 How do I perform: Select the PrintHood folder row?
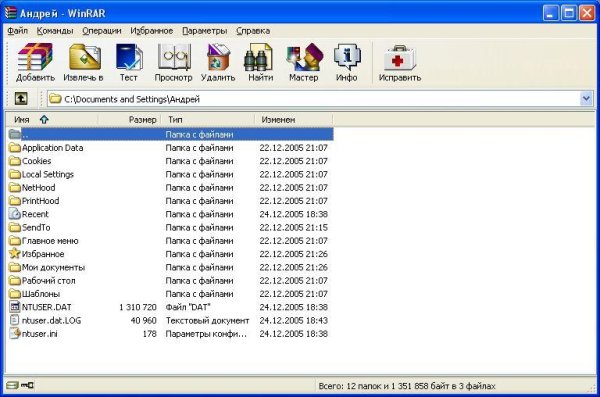coord(170,201)
